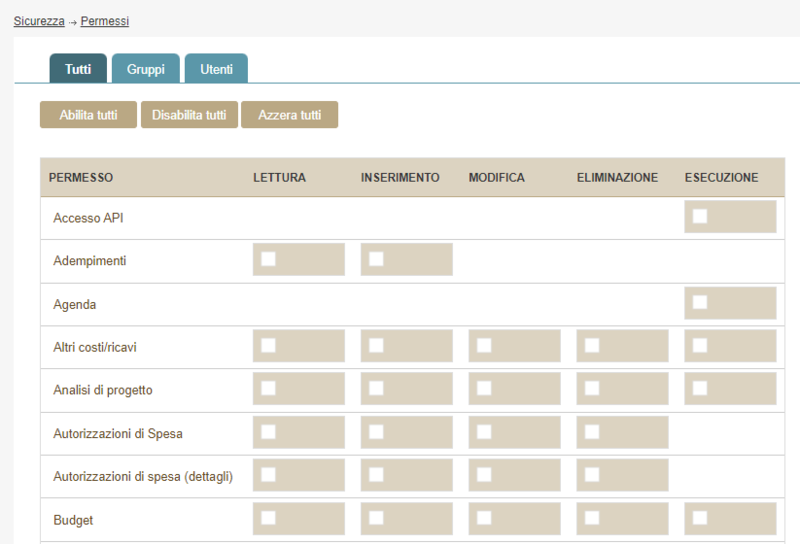Check Lettura permission for Adempimenti
800x544 pixels.
(268, 259)
